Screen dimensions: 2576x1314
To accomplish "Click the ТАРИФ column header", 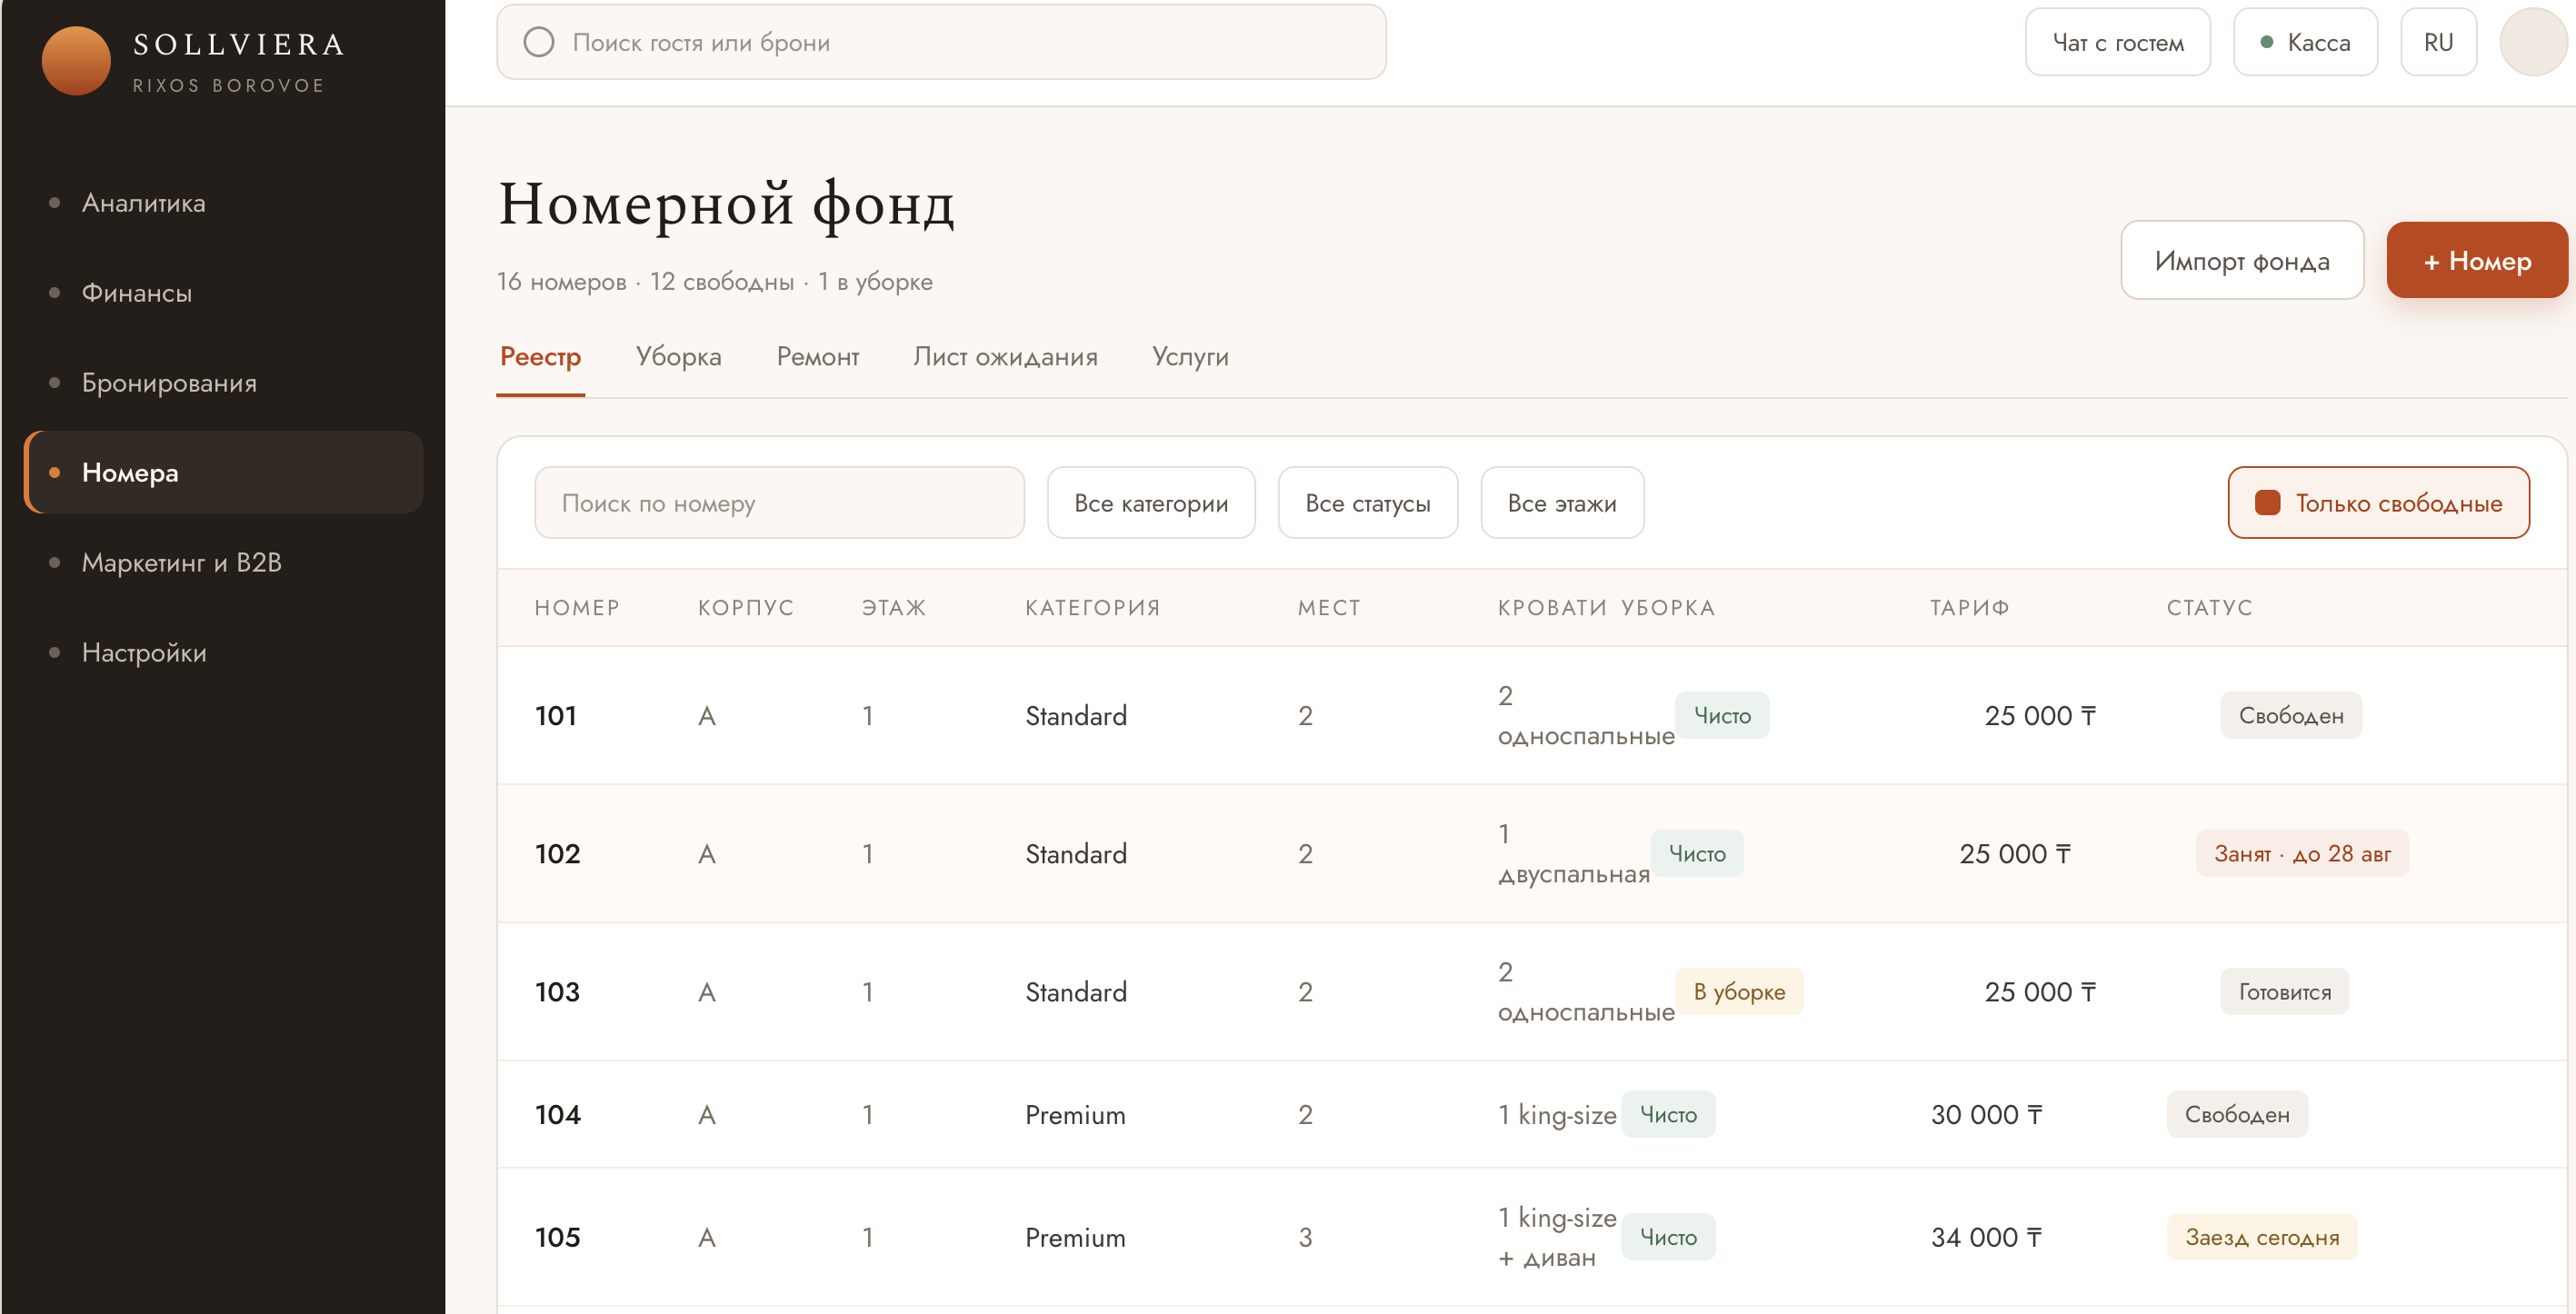I will [x=1969, y=608].
